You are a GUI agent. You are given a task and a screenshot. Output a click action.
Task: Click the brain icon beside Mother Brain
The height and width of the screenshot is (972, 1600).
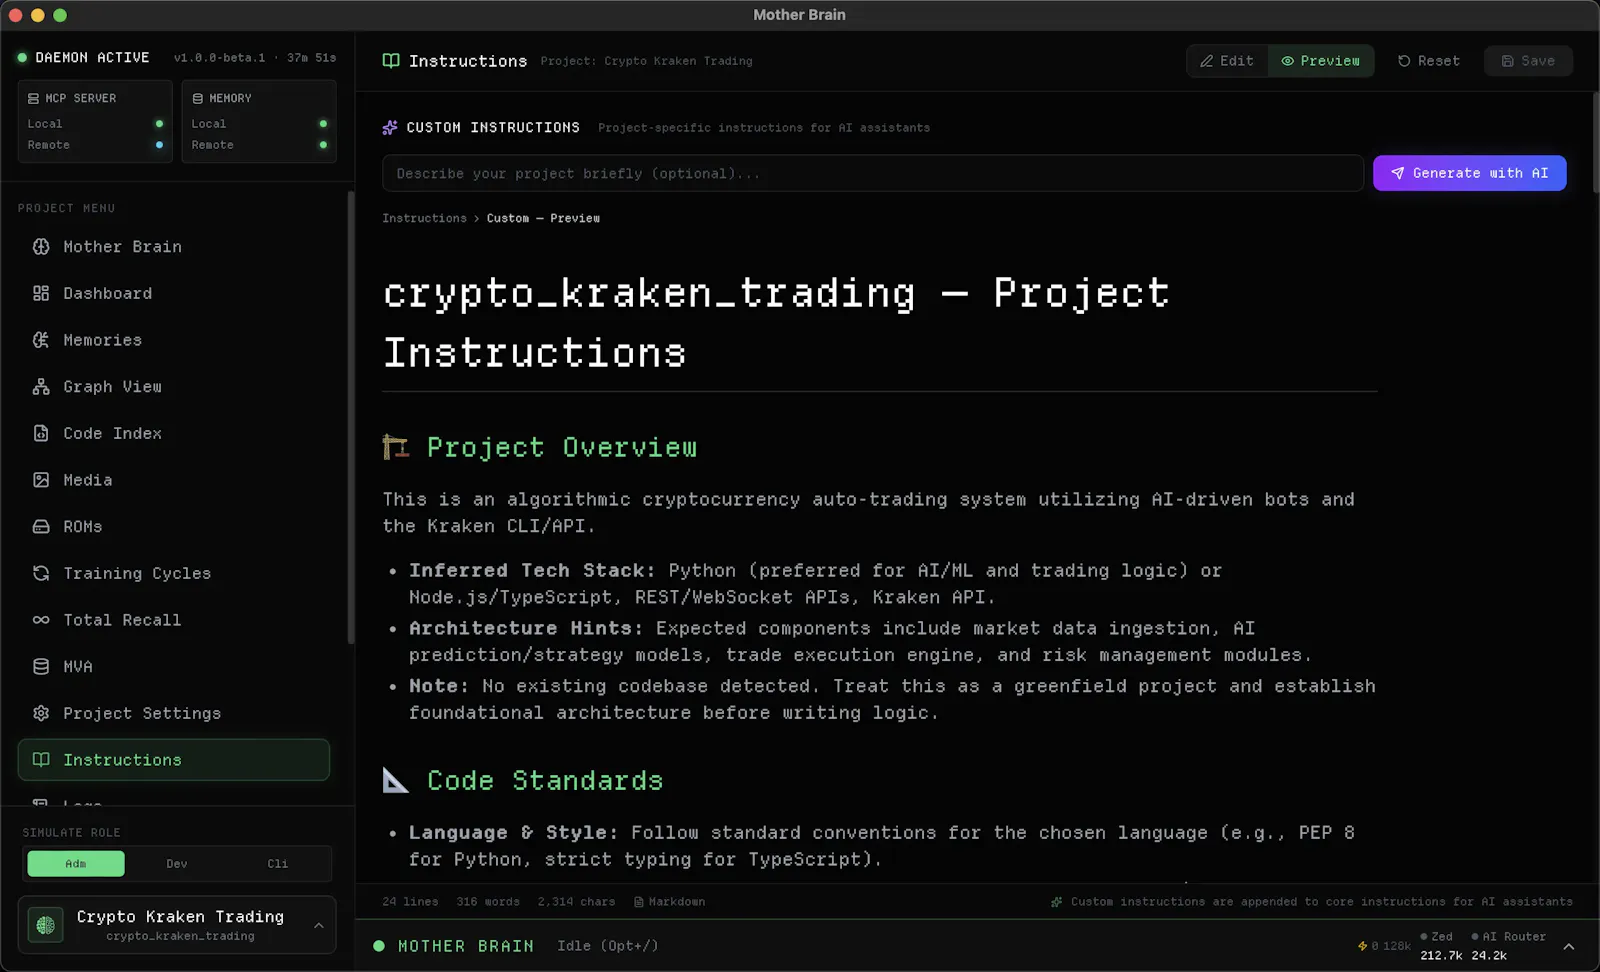[41, 247]
